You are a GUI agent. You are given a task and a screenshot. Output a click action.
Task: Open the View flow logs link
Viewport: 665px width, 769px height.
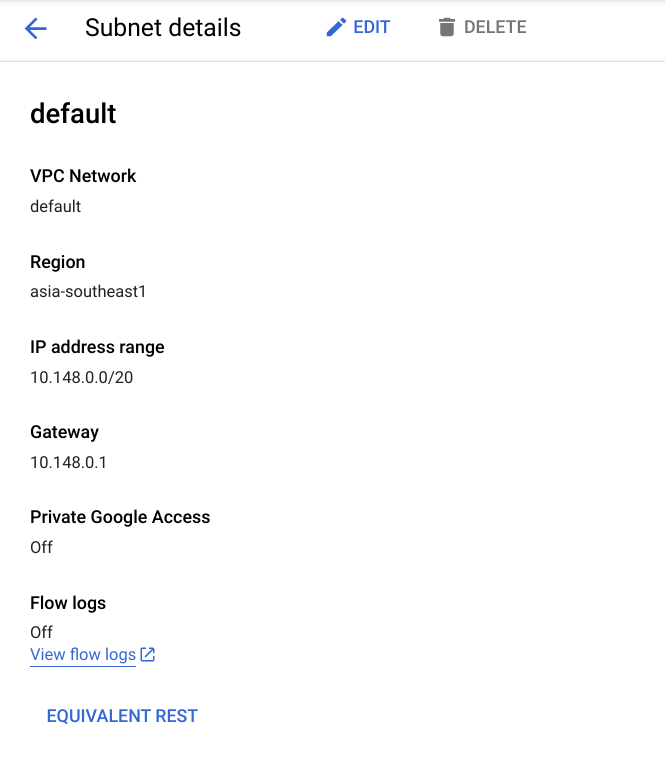click(83, 655)
